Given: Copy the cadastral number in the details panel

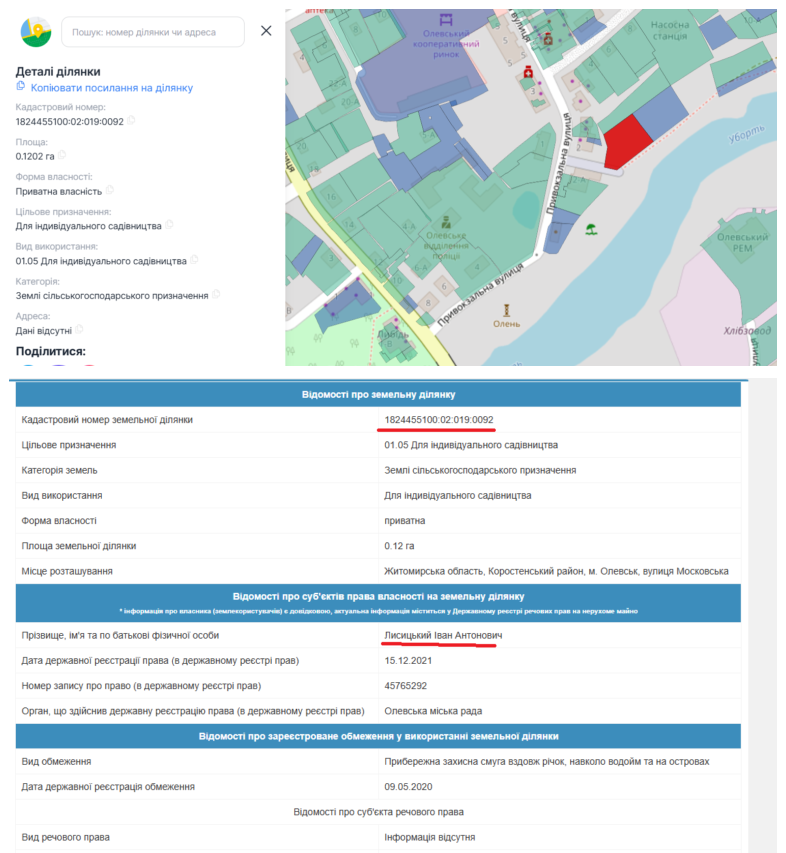Looking at the screenshot, I should point(131,120).
